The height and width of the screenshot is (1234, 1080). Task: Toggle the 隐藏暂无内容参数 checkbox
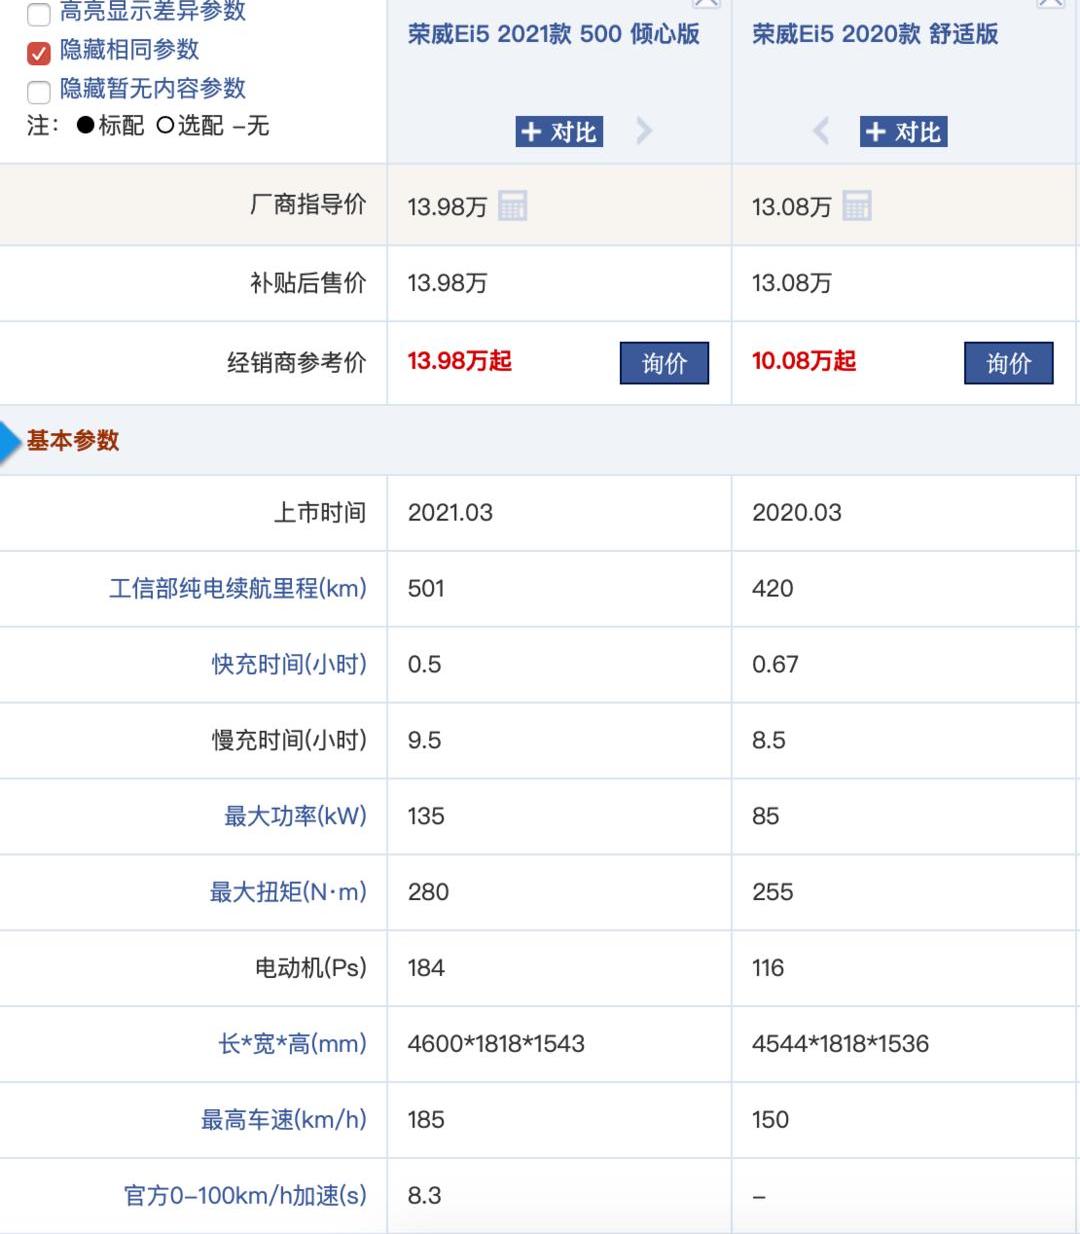(x=39, y=92)
